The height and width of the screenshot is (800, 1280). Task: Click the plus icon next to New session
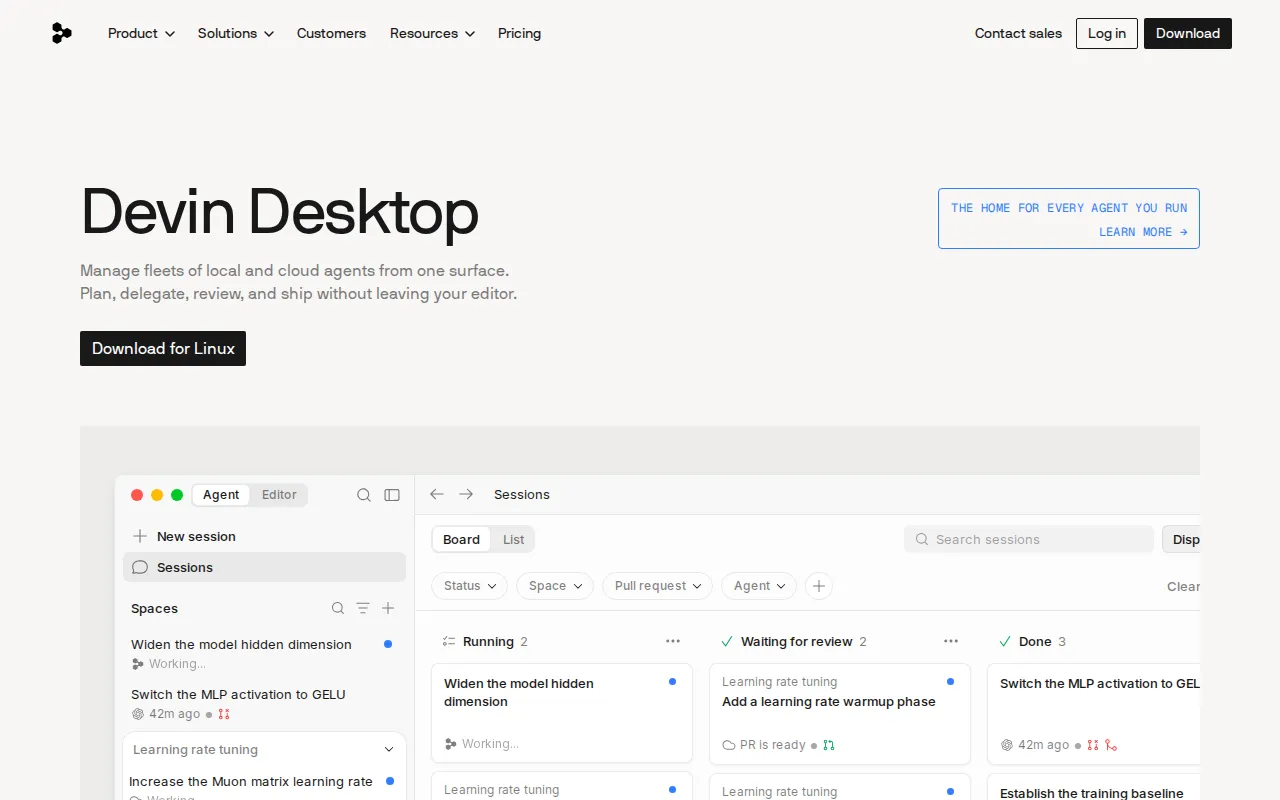(x=140, y=536)
